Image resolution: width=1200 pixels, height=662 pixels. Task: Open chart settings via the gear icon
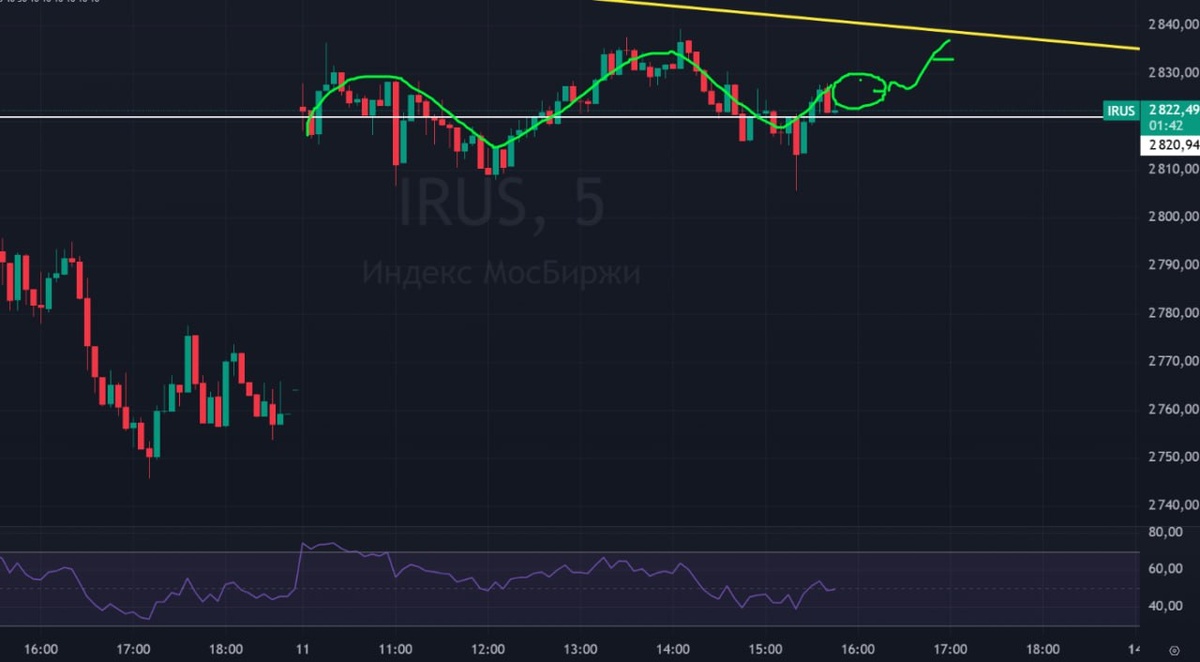click(1174, 650)
